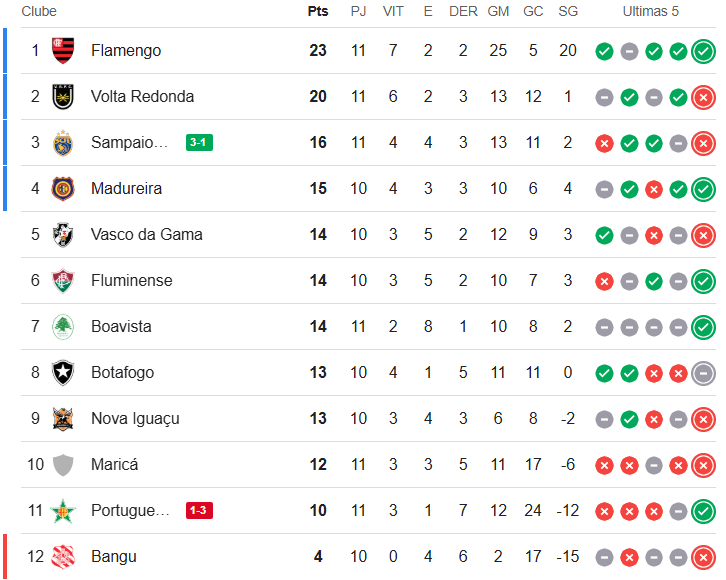Click the Vasco da Gama crest
726x580 pixels.
pyautogui.click(x=63, y=234)
